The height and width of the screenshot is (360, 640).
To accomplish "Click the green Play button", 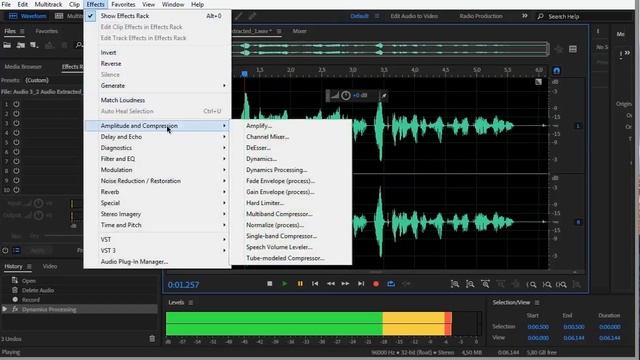I will tap(284, 284).
